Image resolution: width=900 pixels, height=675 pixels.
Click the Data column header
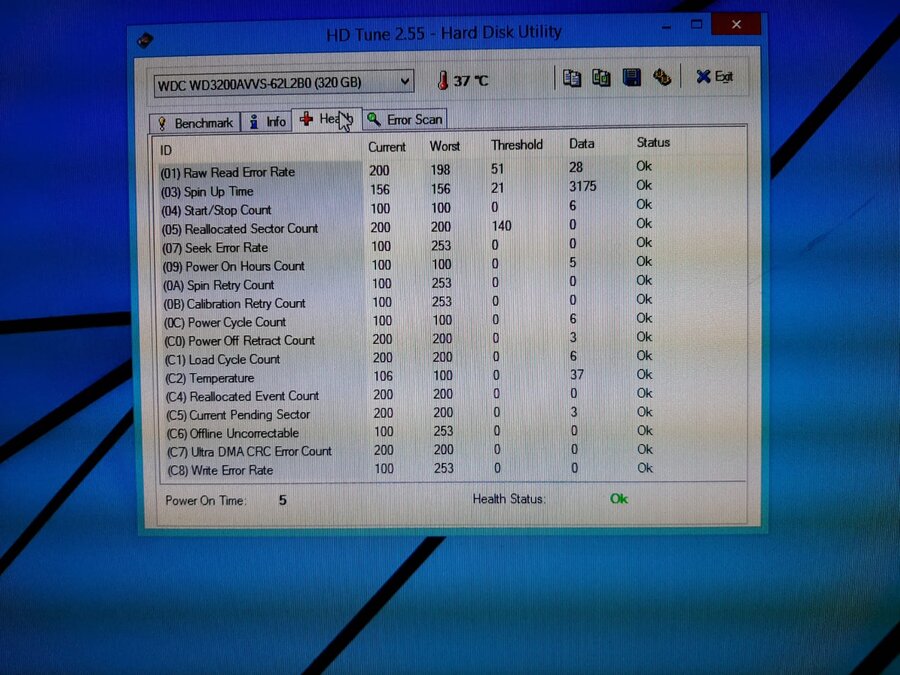click(x=581, y=143)
